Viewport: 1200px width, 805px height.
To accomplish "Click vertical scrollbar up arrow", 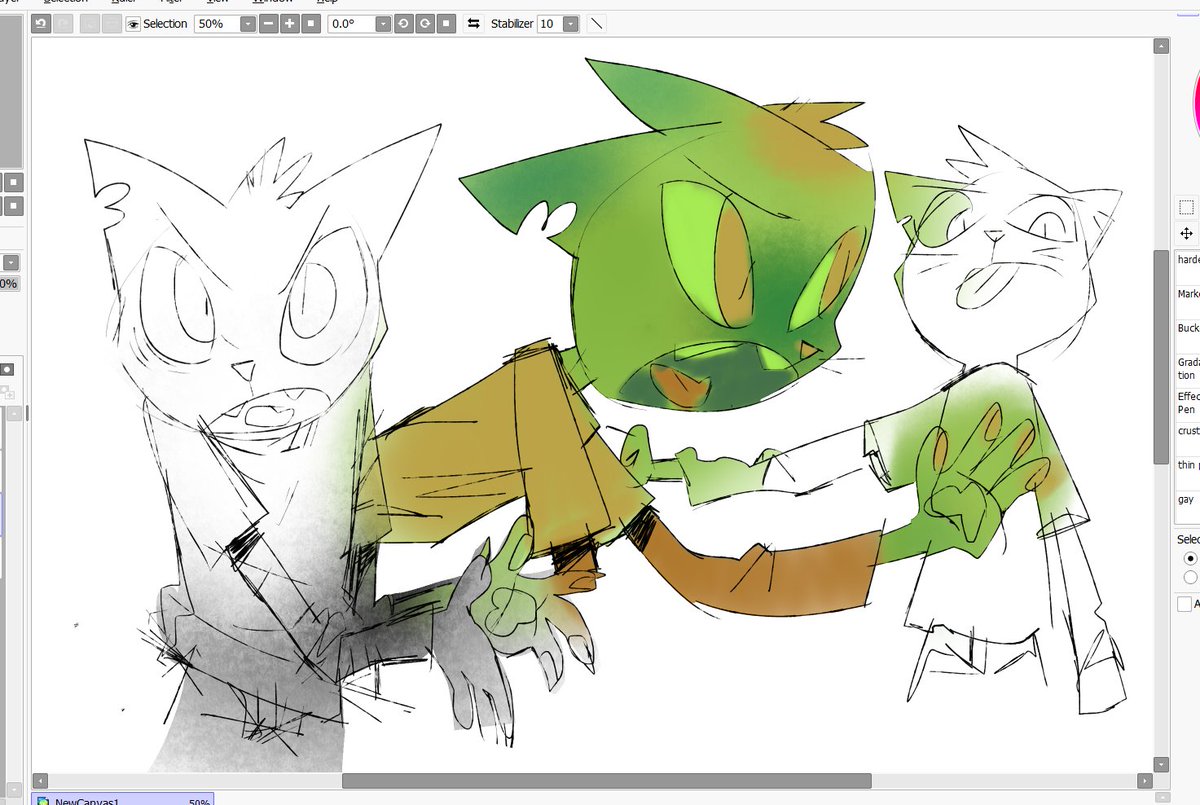I will coord(1161,46).
